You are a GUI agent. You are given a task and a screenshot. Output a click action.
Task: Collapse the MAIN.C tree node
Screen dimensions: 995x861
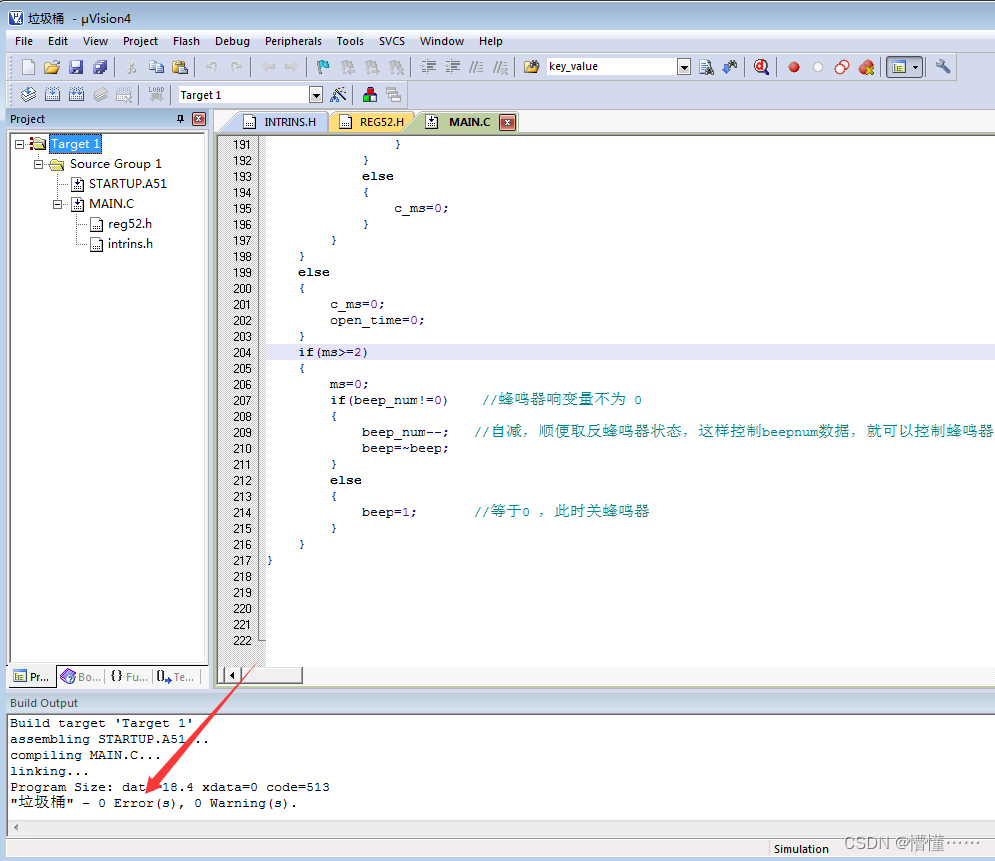(57, 204)
